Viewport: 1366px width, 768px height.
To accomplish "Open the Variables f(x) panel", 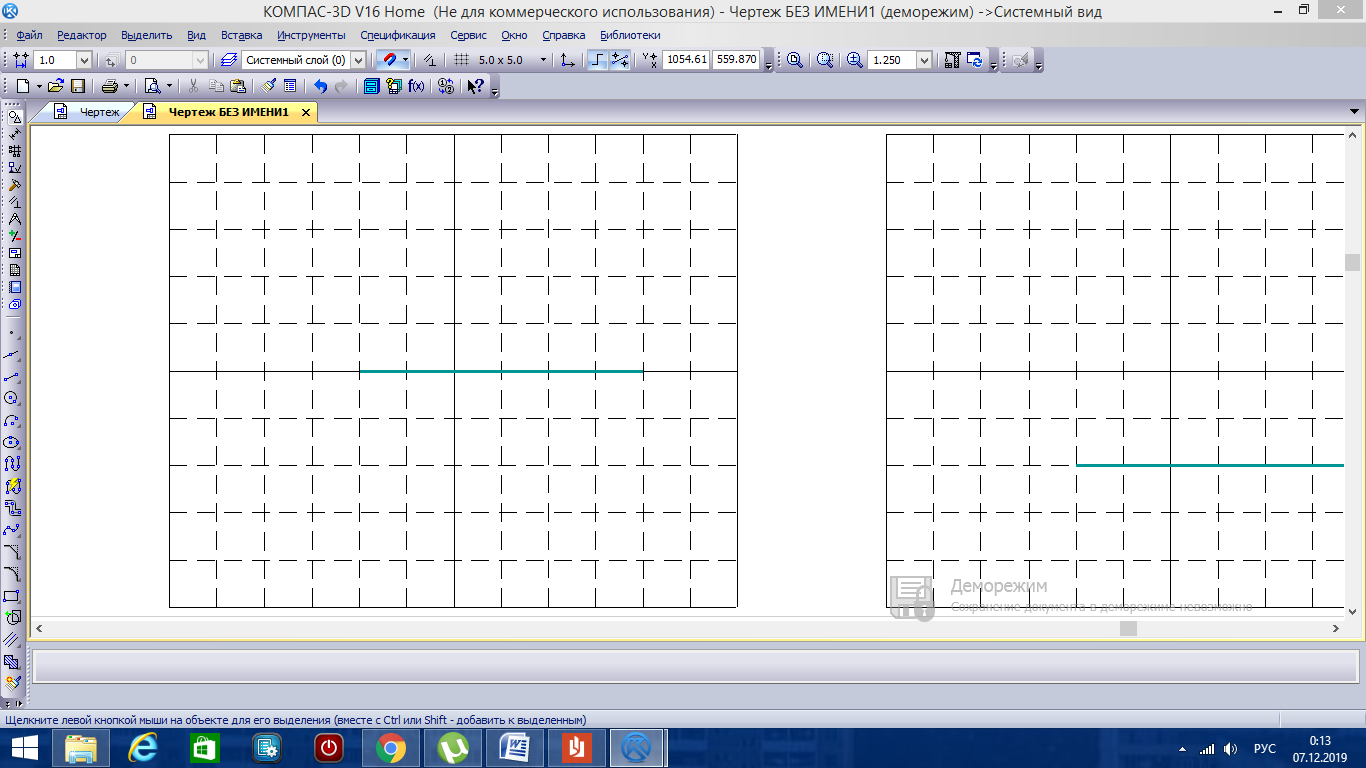I will point(416,86).
